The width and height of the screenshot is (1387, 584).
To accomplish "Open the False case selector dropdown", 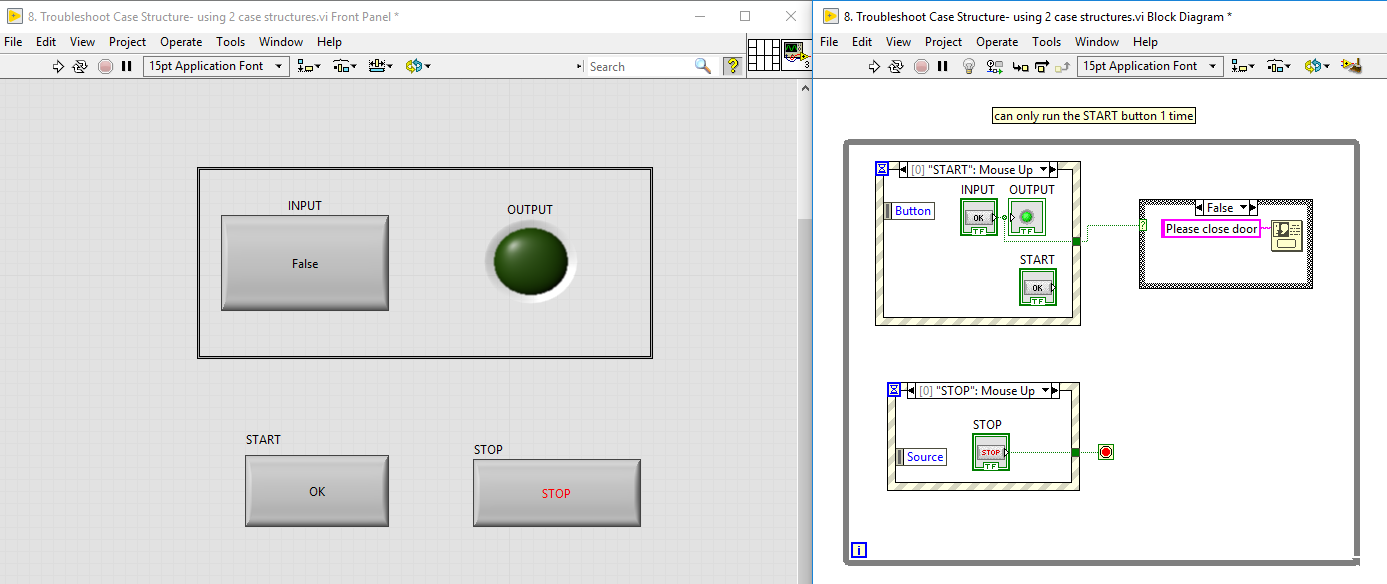I will (1247, 208).
